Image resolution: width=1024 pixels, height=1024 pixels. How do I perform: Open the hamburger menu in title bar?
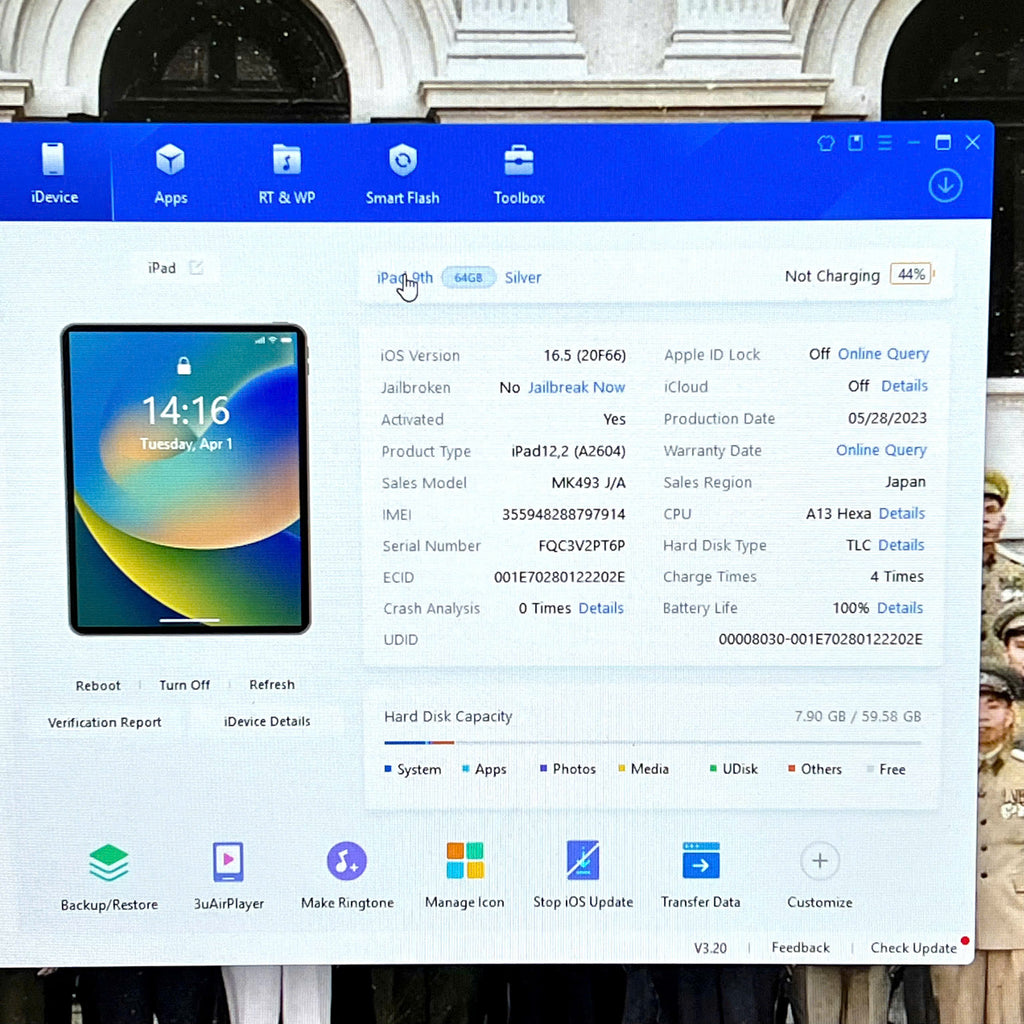(x=885, y=143)
